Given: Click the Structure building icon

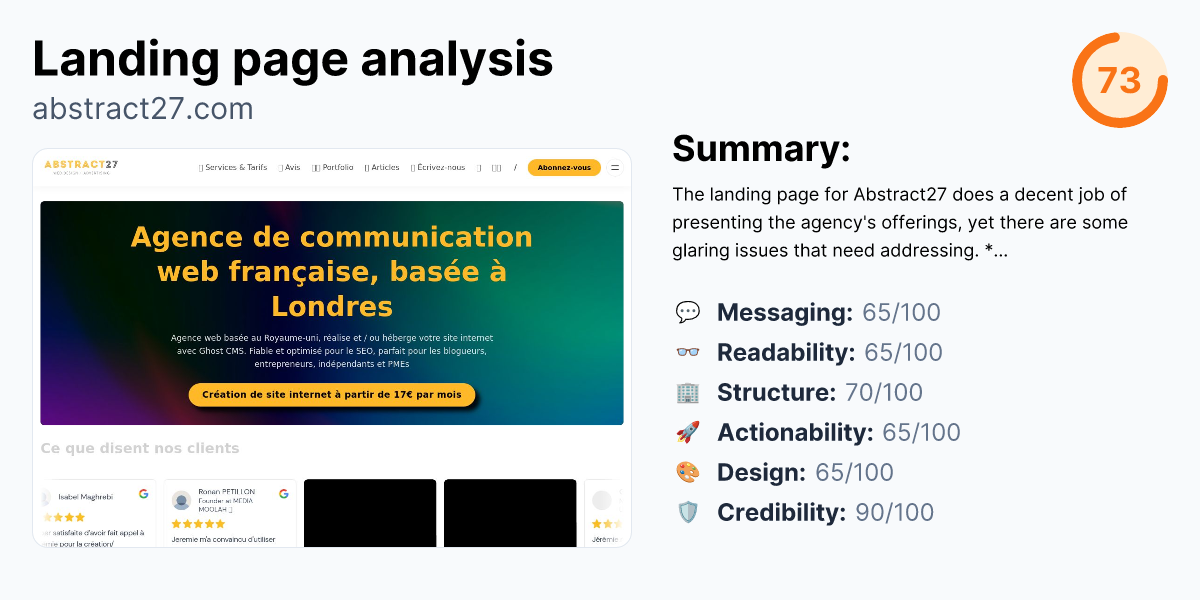Looking at the screenshot, I should (688, 392).
